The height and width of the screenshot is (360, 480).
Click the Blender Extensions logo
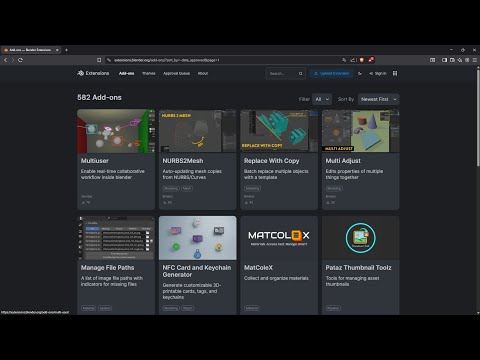click(93, 73)
